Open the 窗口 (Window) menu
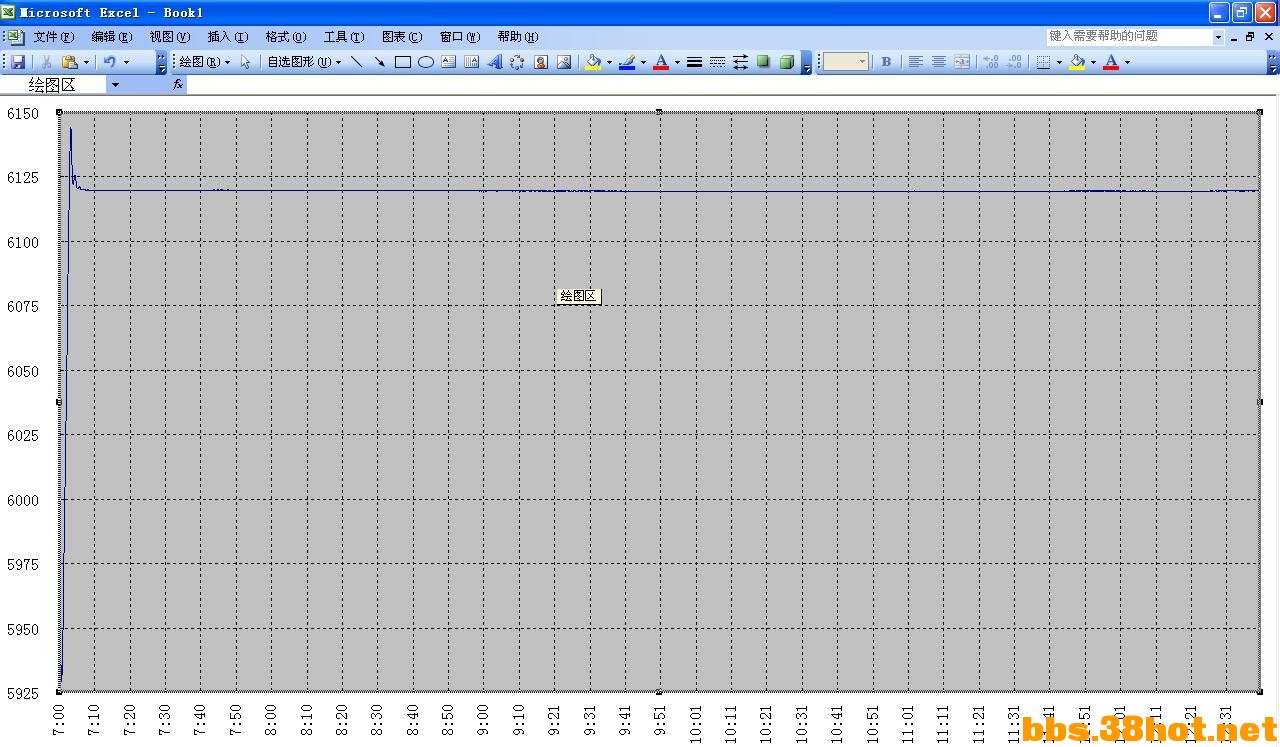 [460, 37]
